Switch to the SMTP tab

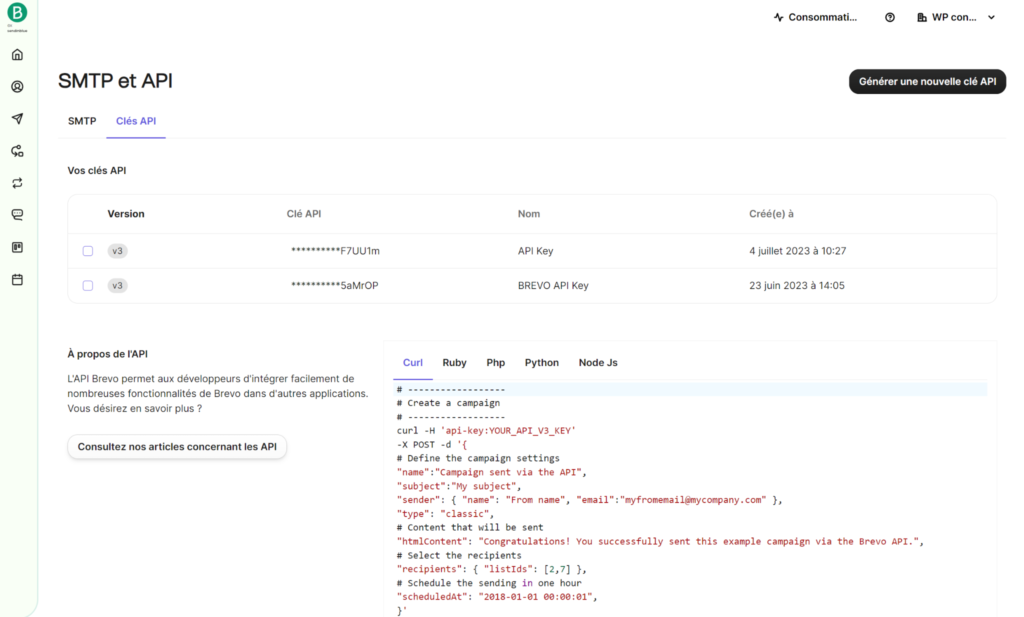pyautogui.click(x=82, y=121)
